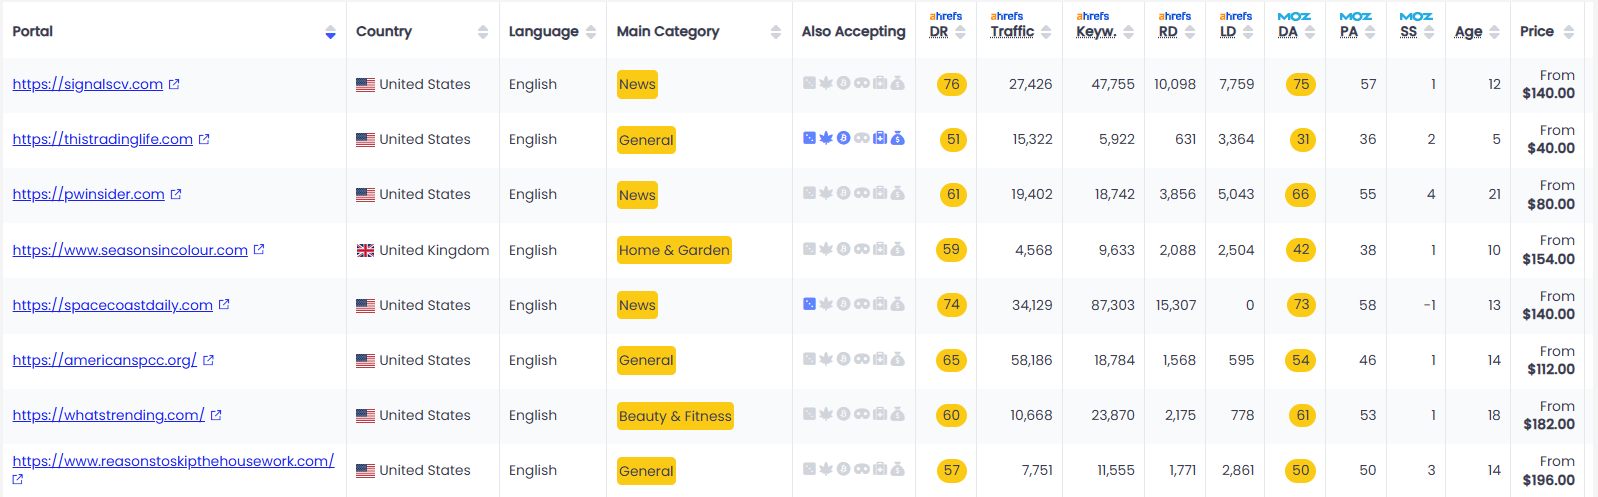This screenshot has height=497, width=1598.
Task: Sort by Main Category sort arrows
Action: pos(776,32)
